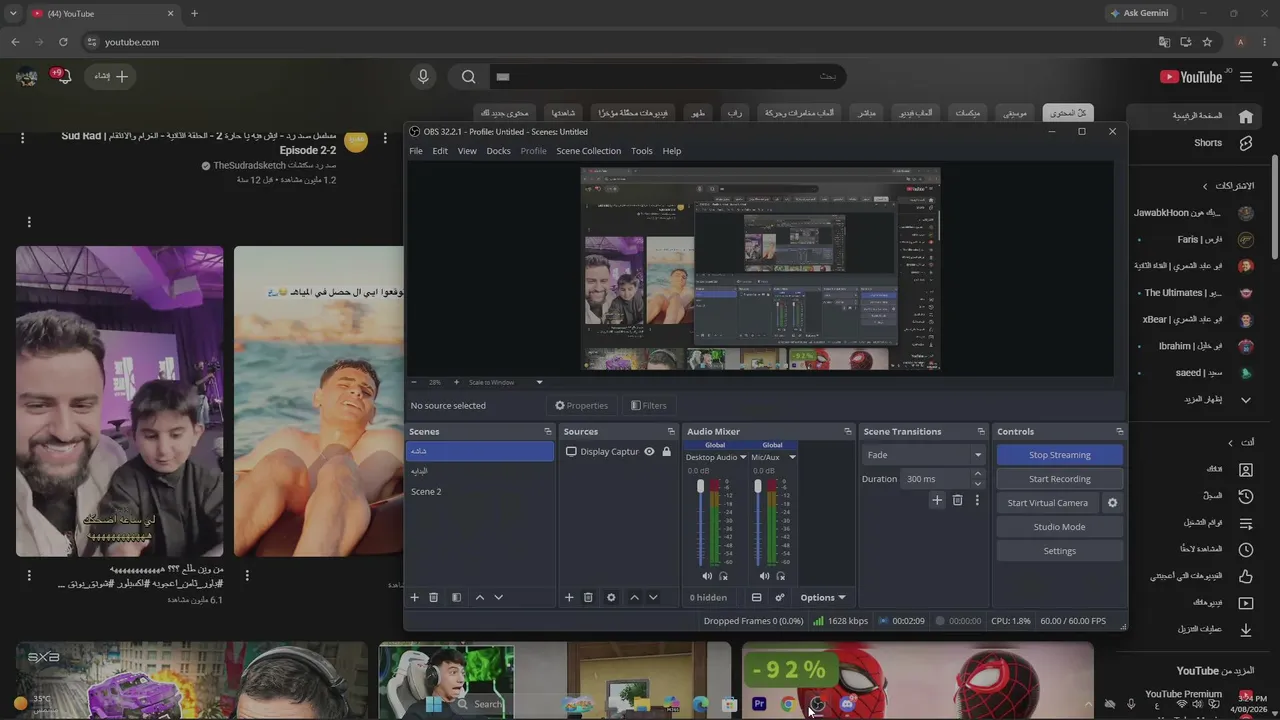Screen dimensions: 1280x720
Task: Pop out the Scenes dock
Action: coord(547,431)
